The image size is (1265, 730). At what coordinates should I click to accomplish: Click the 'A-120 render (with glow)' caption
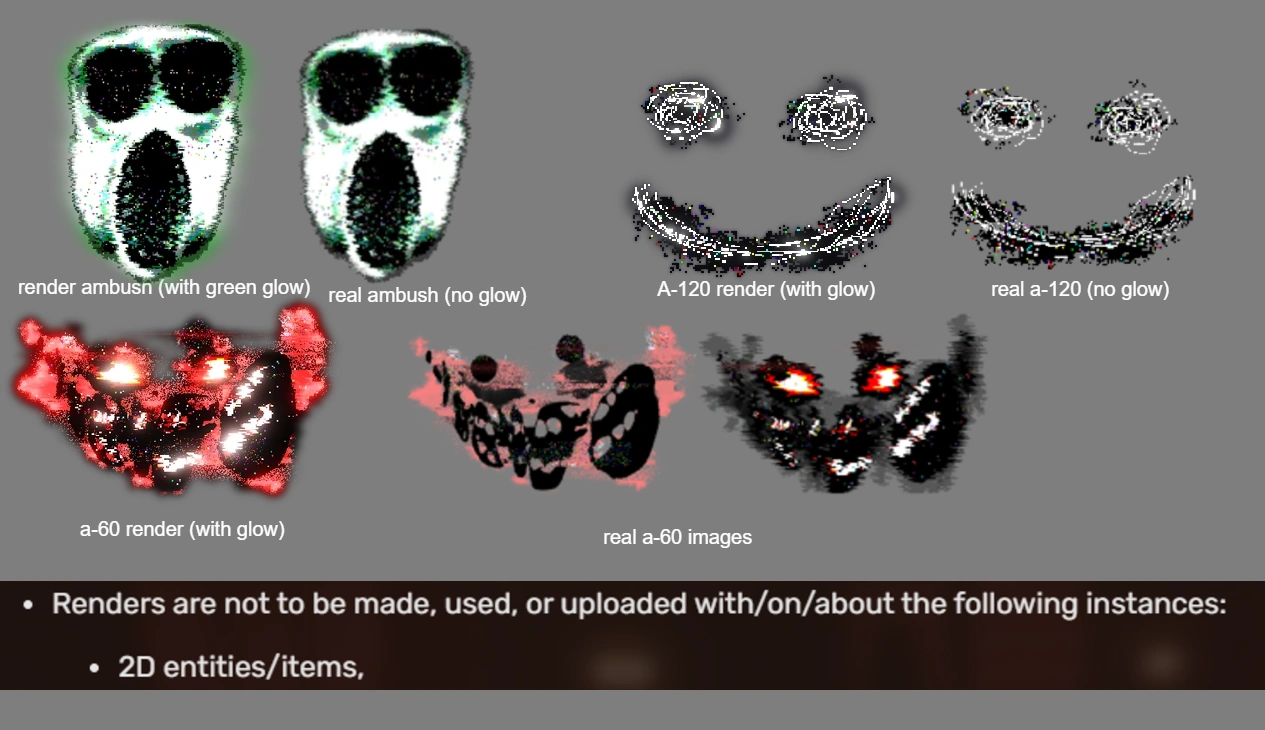[766, 290]
